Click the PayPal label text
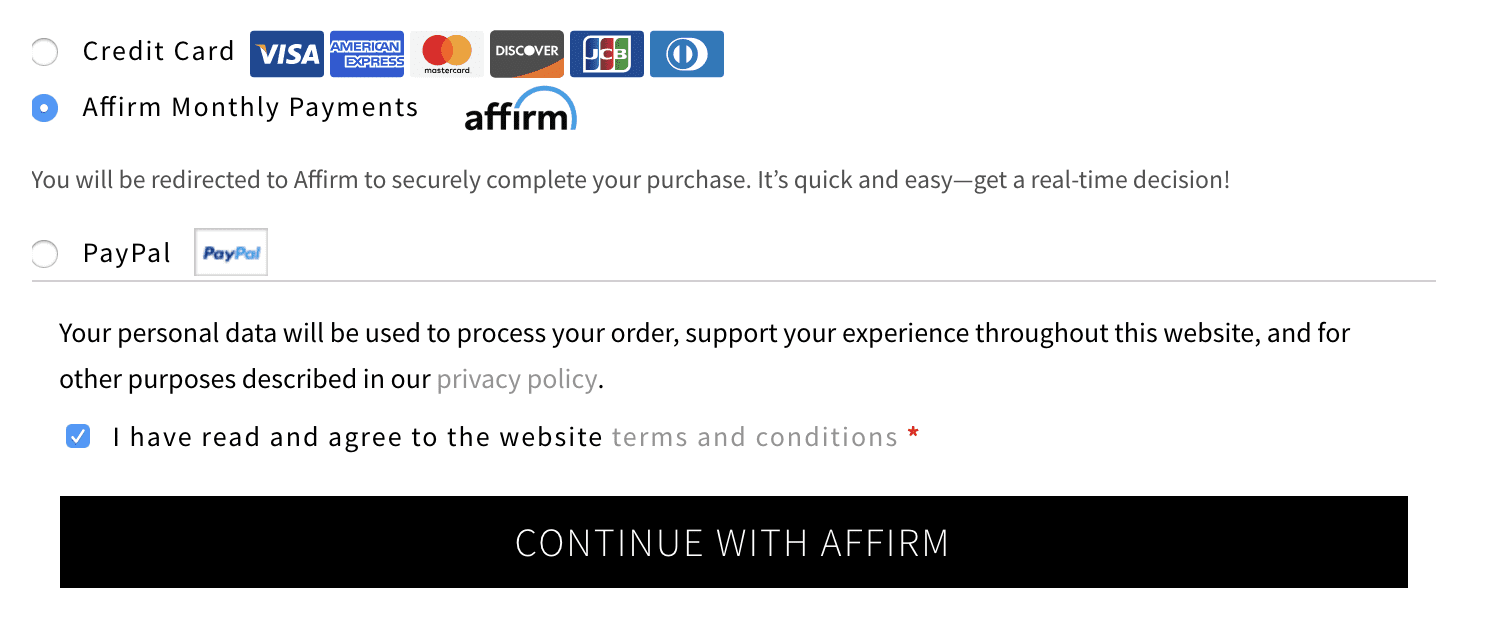1486x626 pixels. pos(128,254)
